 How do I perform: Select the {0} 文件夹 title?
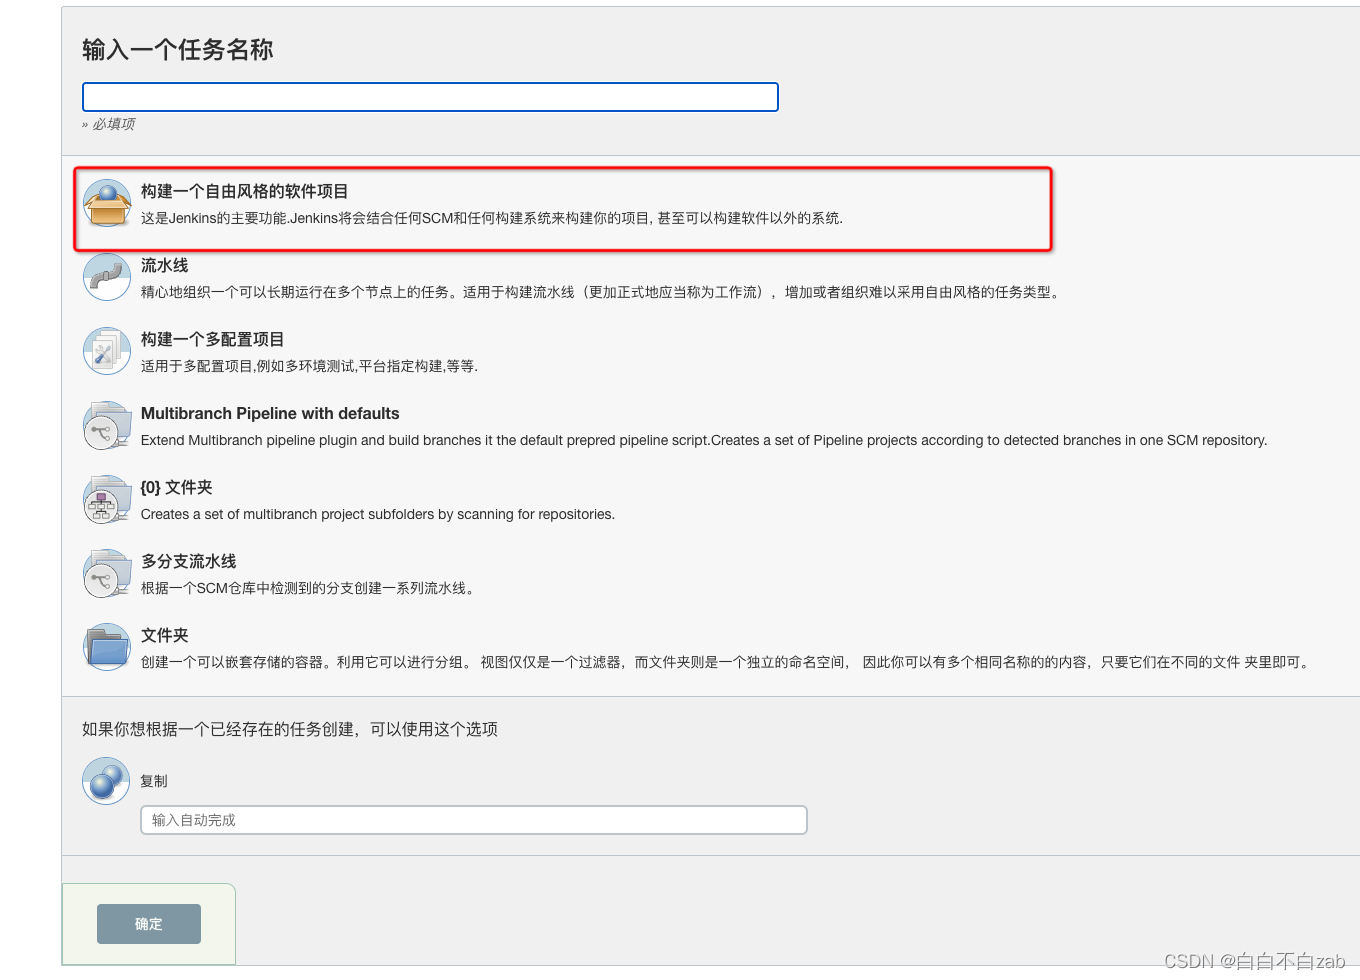click(177, 487)
